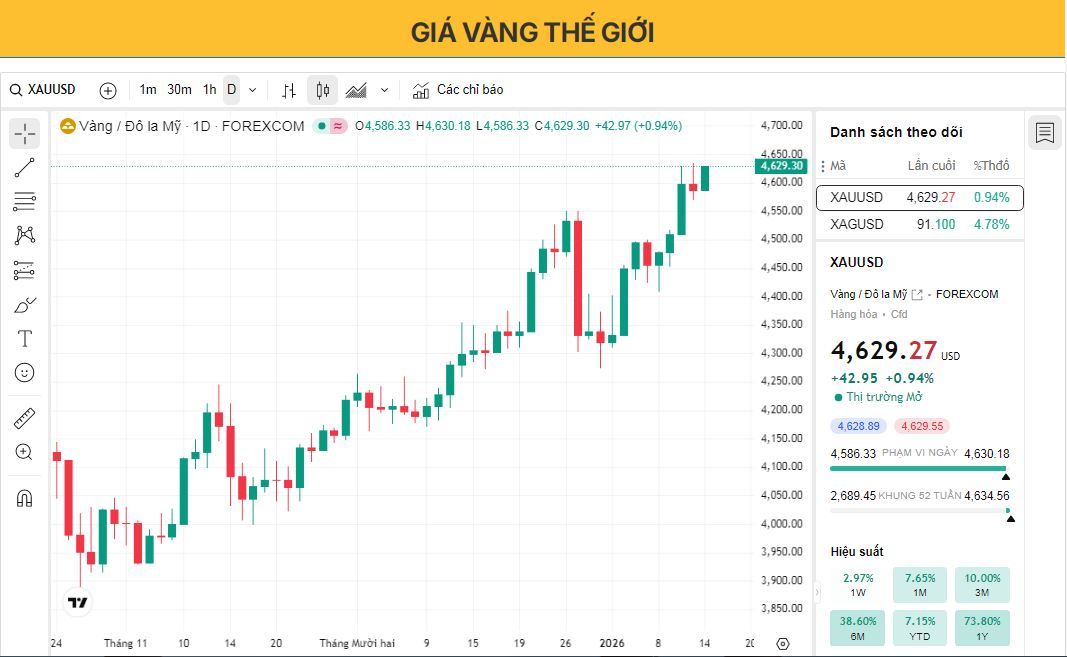Select the crosshair cursor tool

coord(24,131)
